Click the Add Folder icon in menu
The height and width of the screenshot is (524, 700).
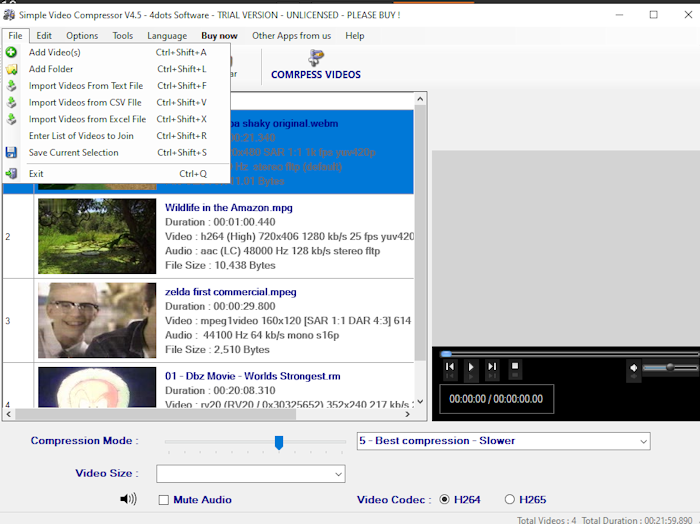tap(11, 69)
